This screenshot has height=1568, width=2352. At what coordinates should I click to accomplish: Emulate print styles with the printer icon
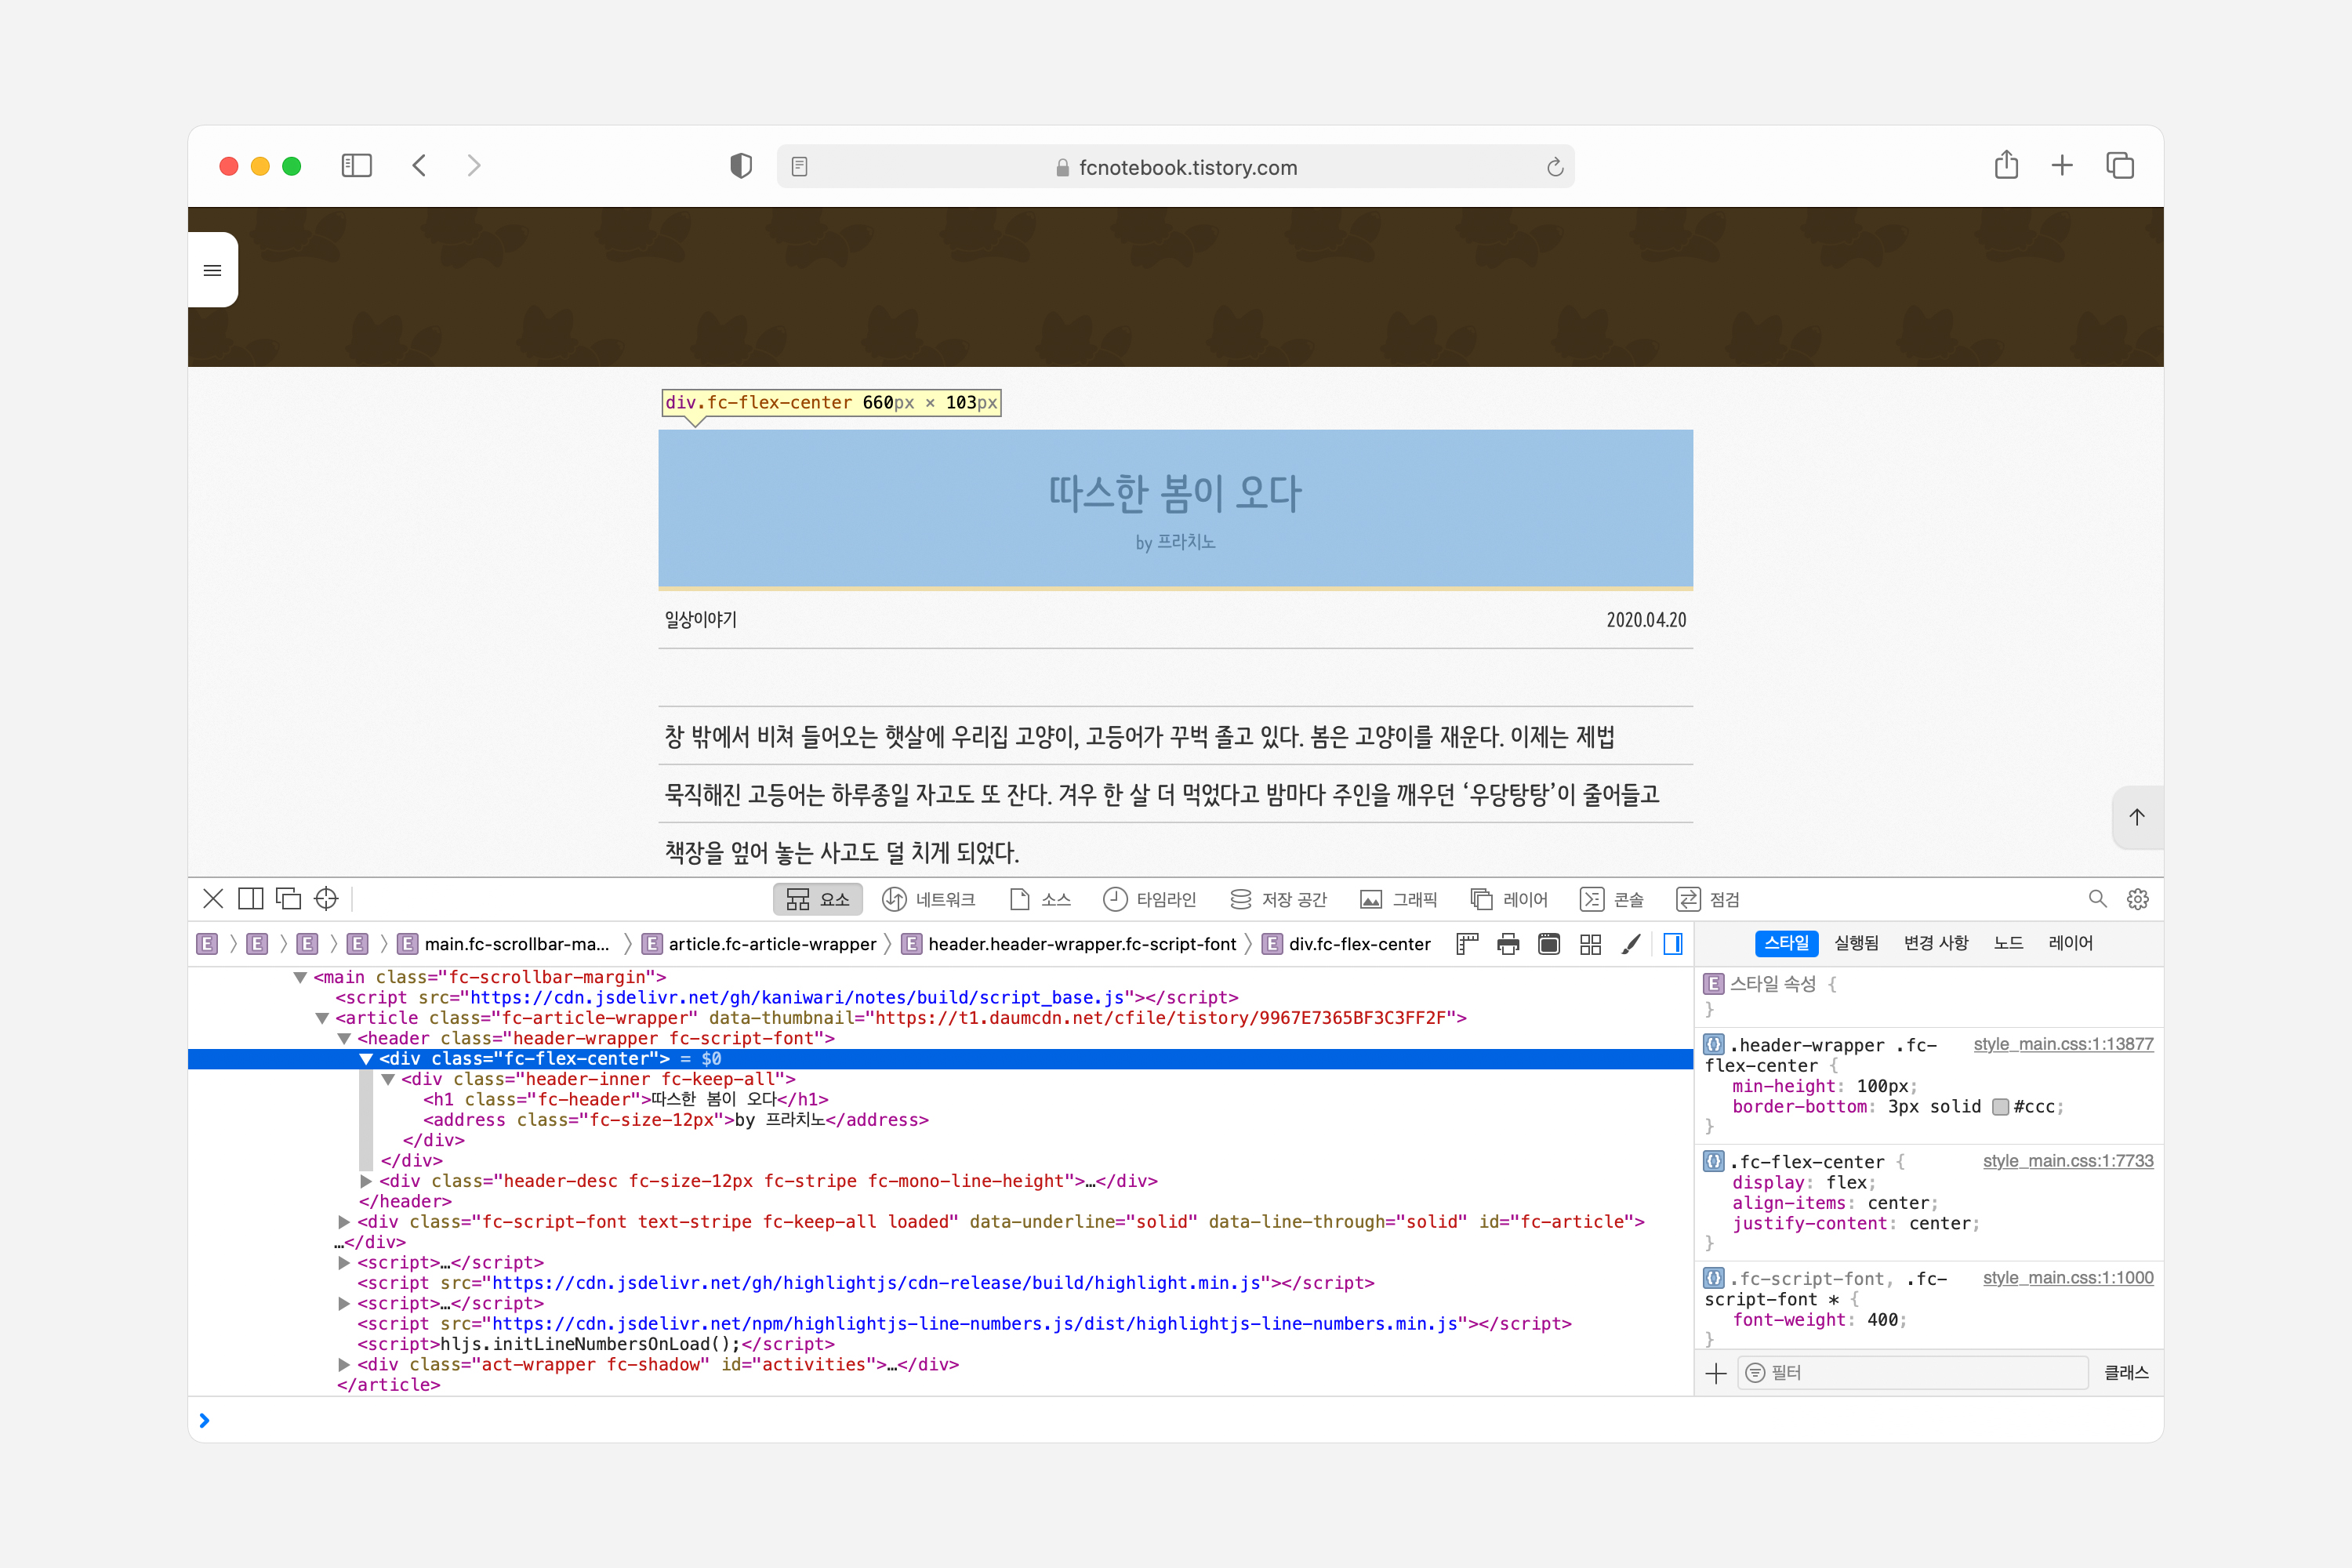1507,943
